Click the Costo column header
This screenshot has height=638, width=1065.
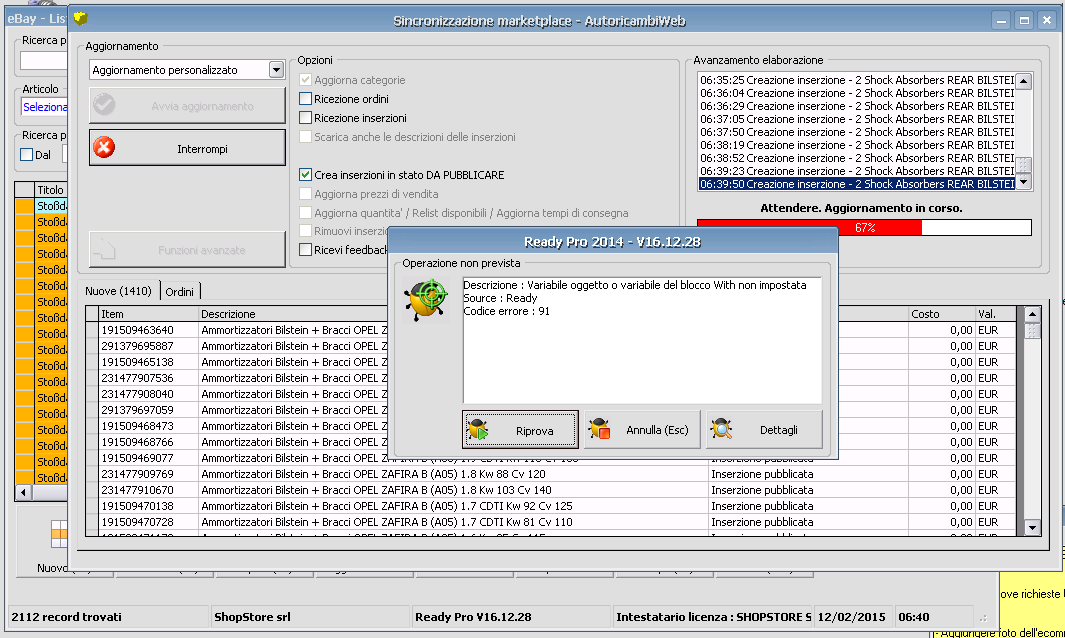[941, 314]
